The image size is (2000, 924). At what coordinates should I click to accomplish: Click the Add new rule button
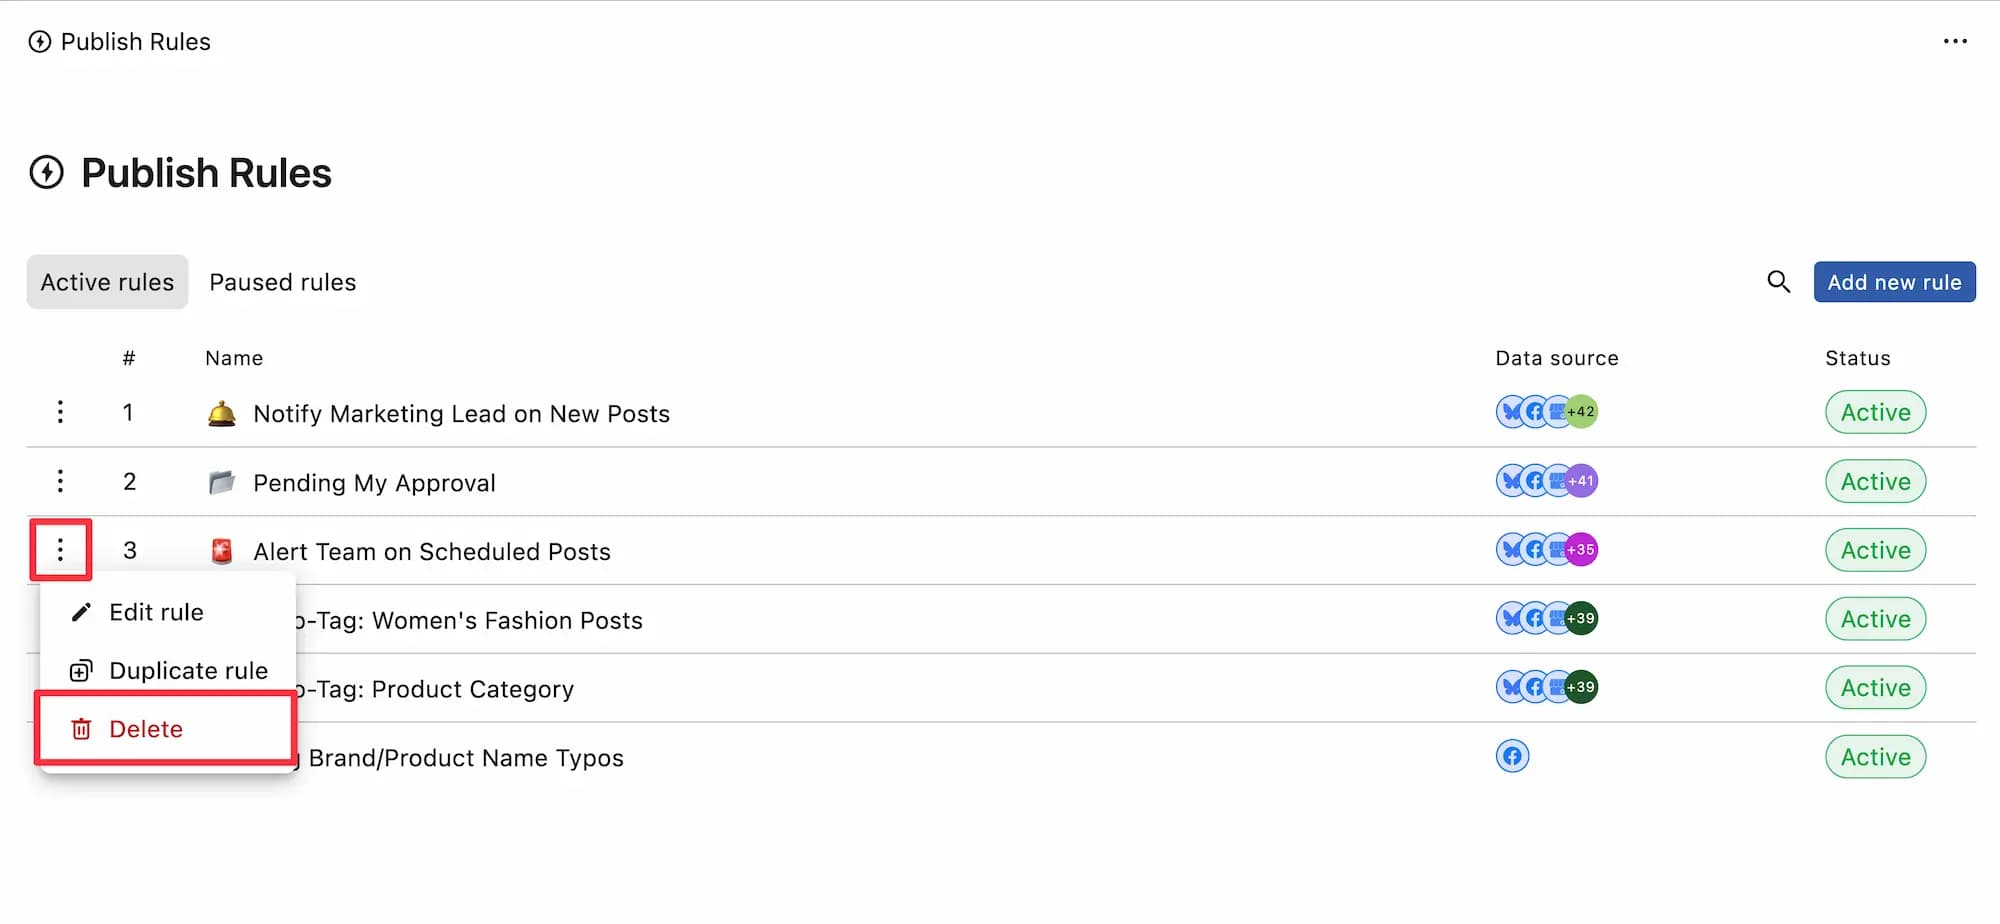[x=1894, y=282]
